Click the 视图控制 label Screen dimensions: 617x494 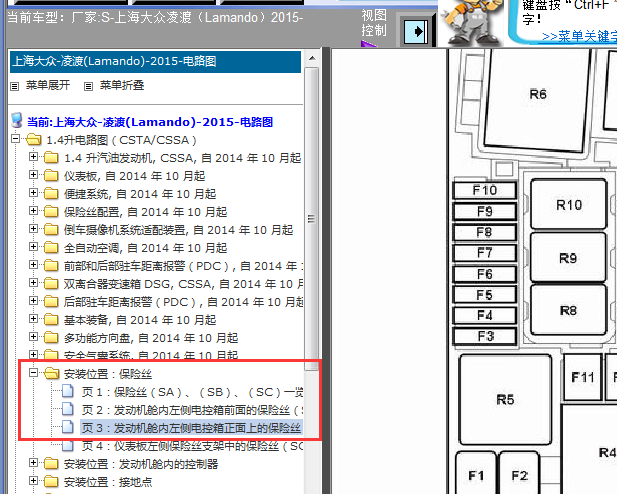click(x=374, y=23)
